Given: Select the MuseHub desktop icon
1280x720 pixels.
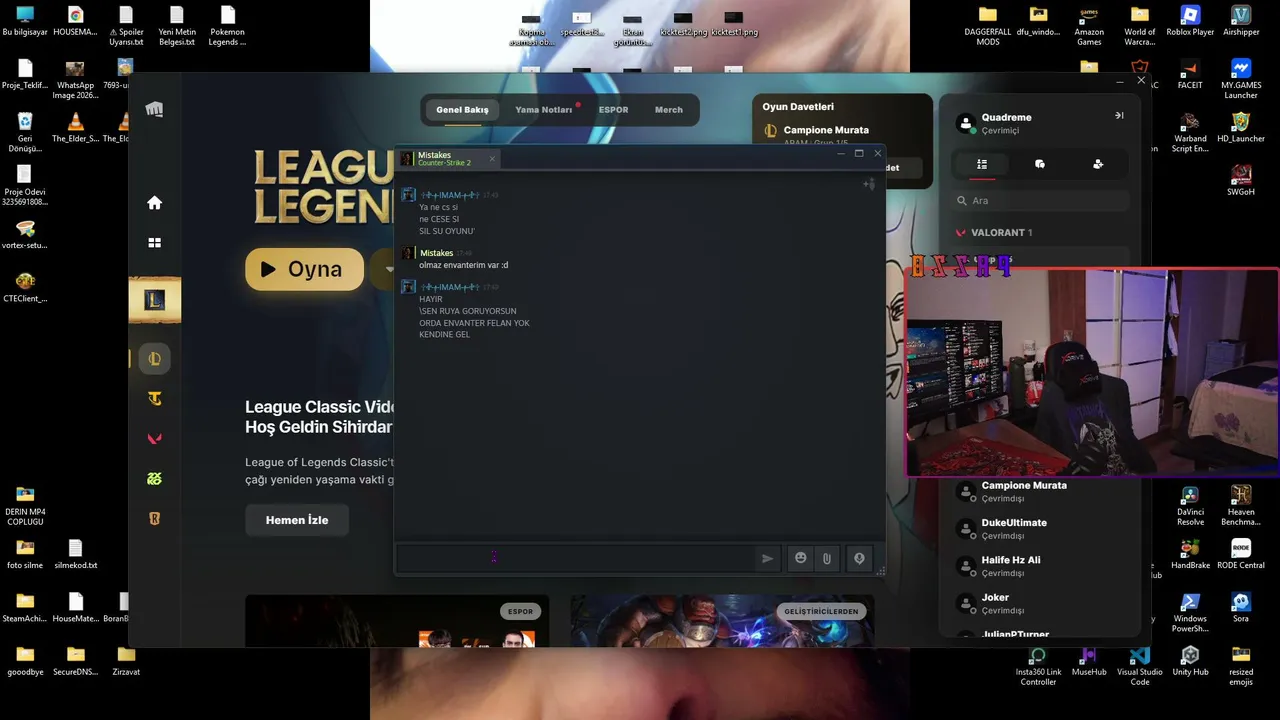Looking at the screenshot, I should [x=1089, y=661].
